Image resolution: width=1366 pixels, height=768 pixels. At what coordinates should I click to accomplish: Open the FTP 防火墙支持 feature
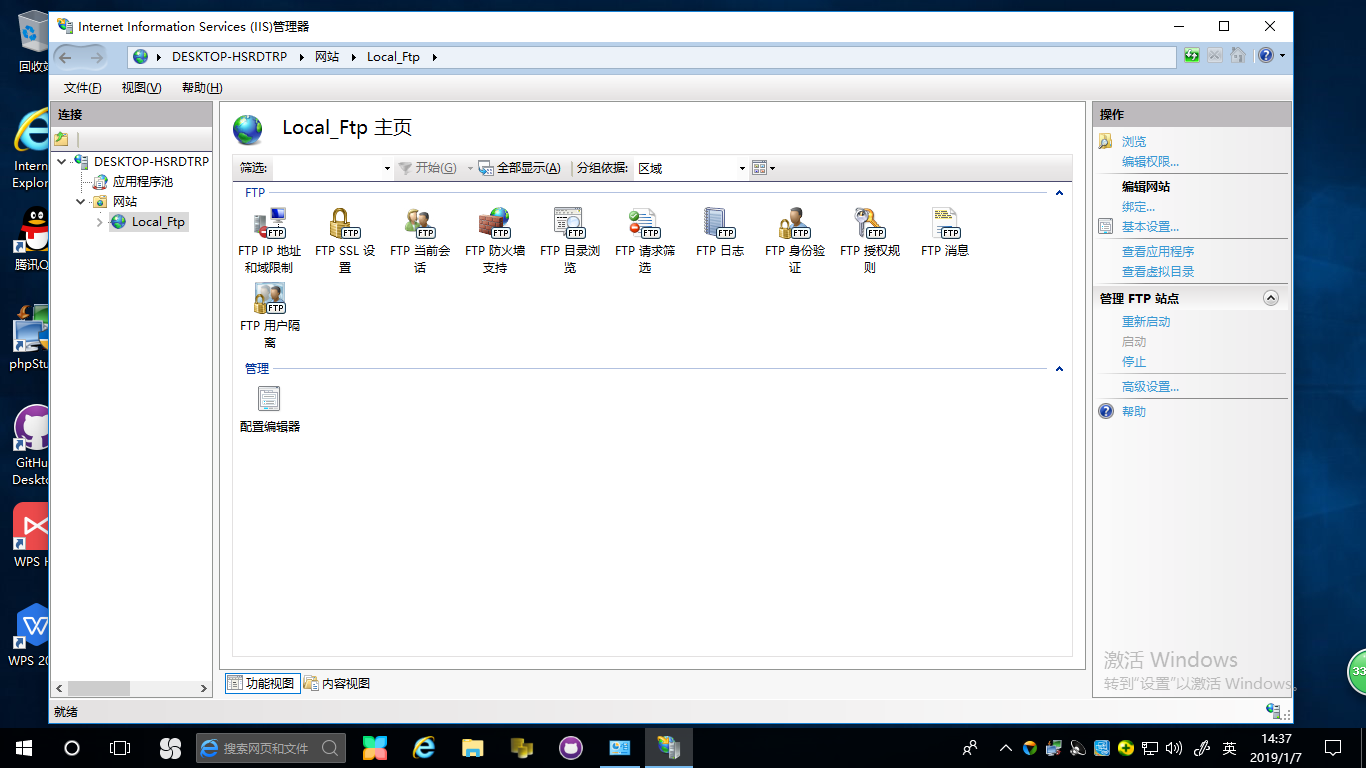click(x=493, y=227)
